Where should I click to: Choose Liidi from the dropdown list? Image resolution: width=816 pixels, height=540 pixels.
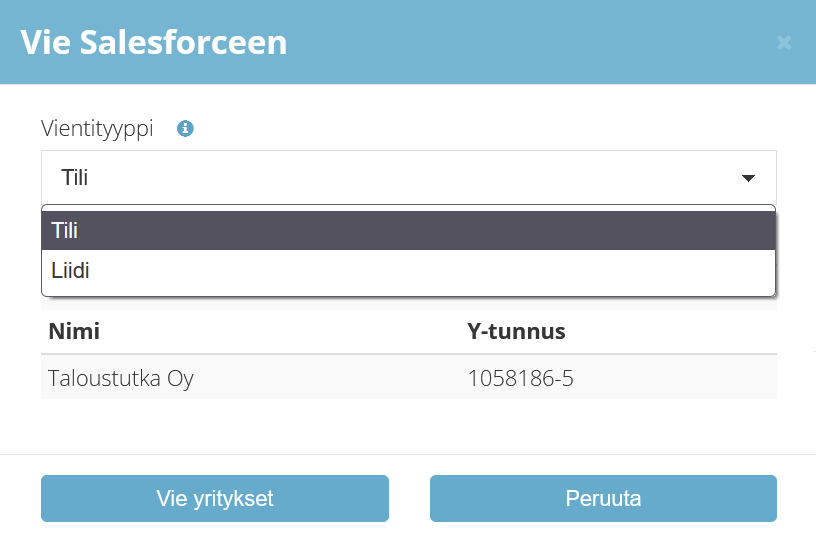pos(409,271)
